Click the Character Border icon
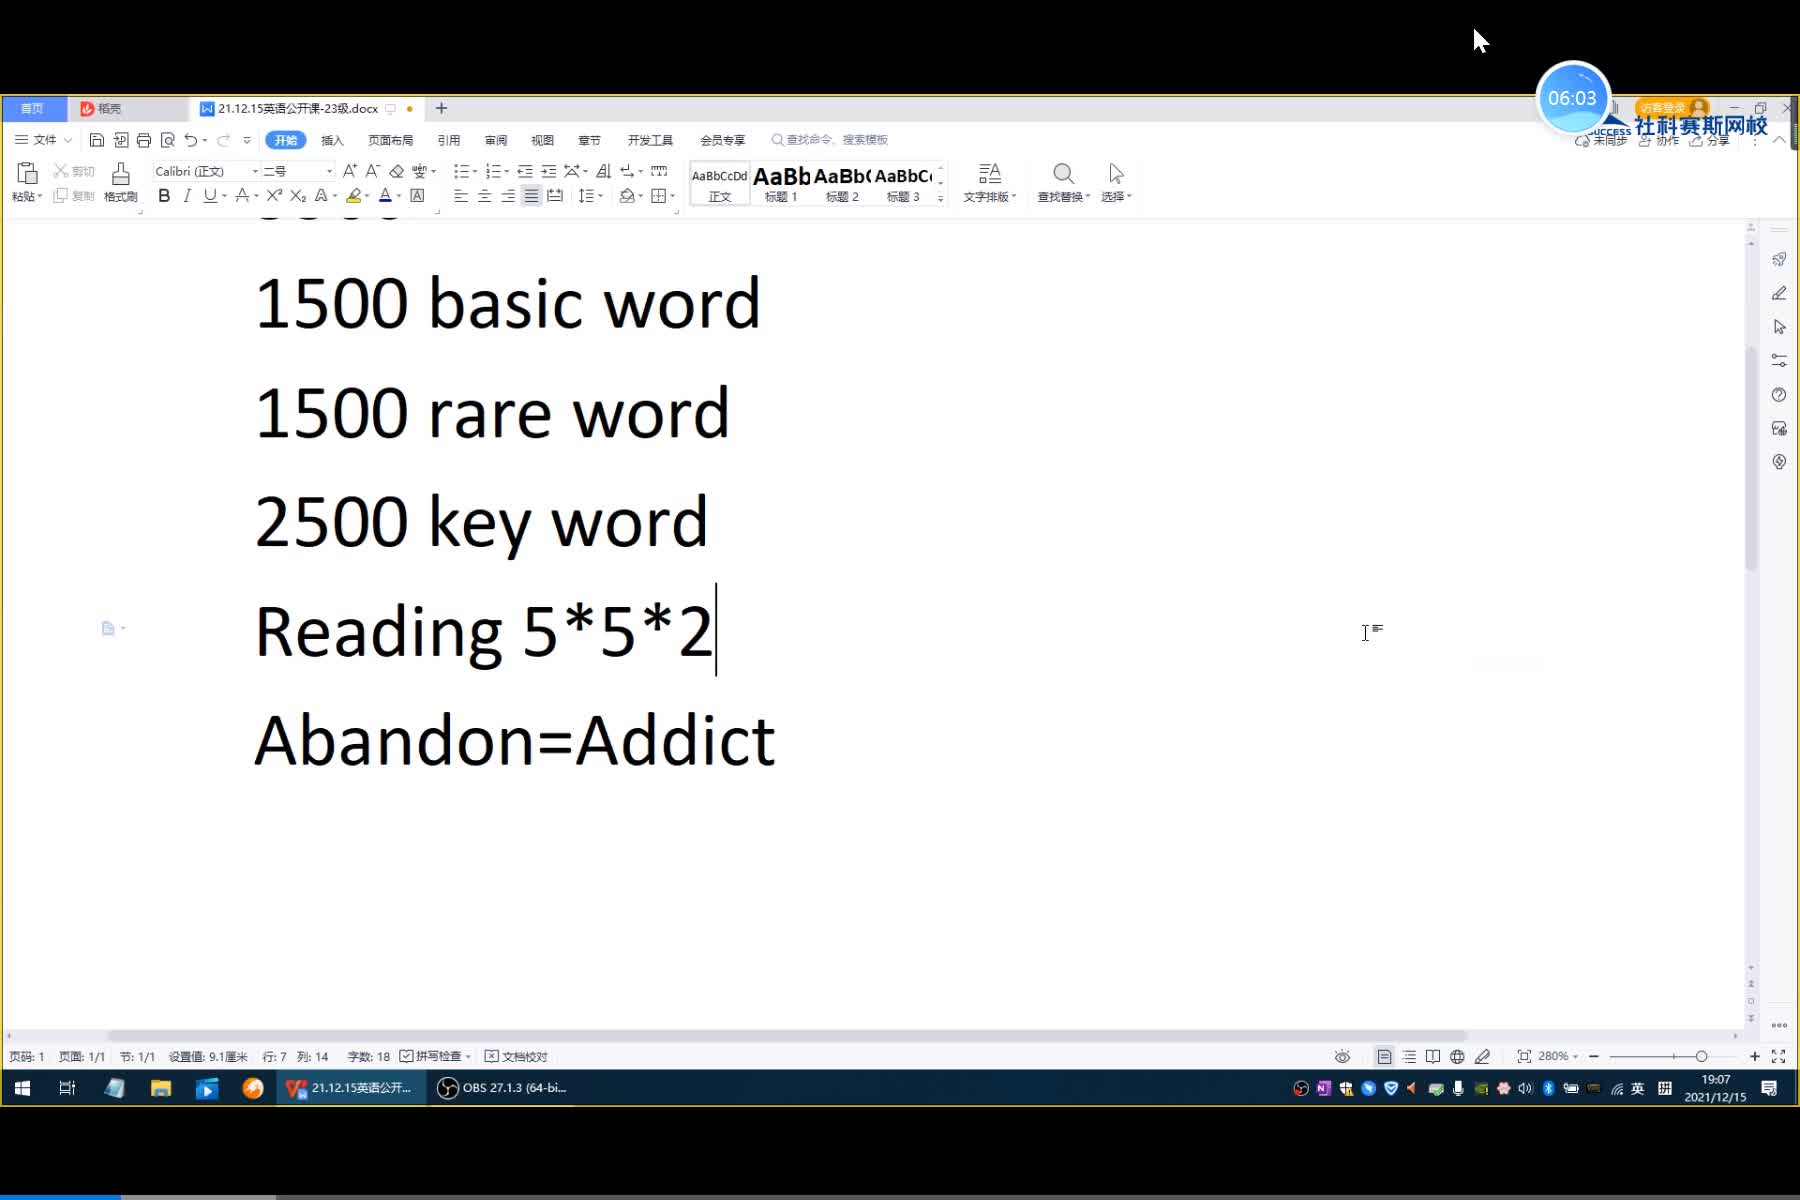Image resolution: width=1800 pixels, height=1200 pixels. (x=418, y=196)
